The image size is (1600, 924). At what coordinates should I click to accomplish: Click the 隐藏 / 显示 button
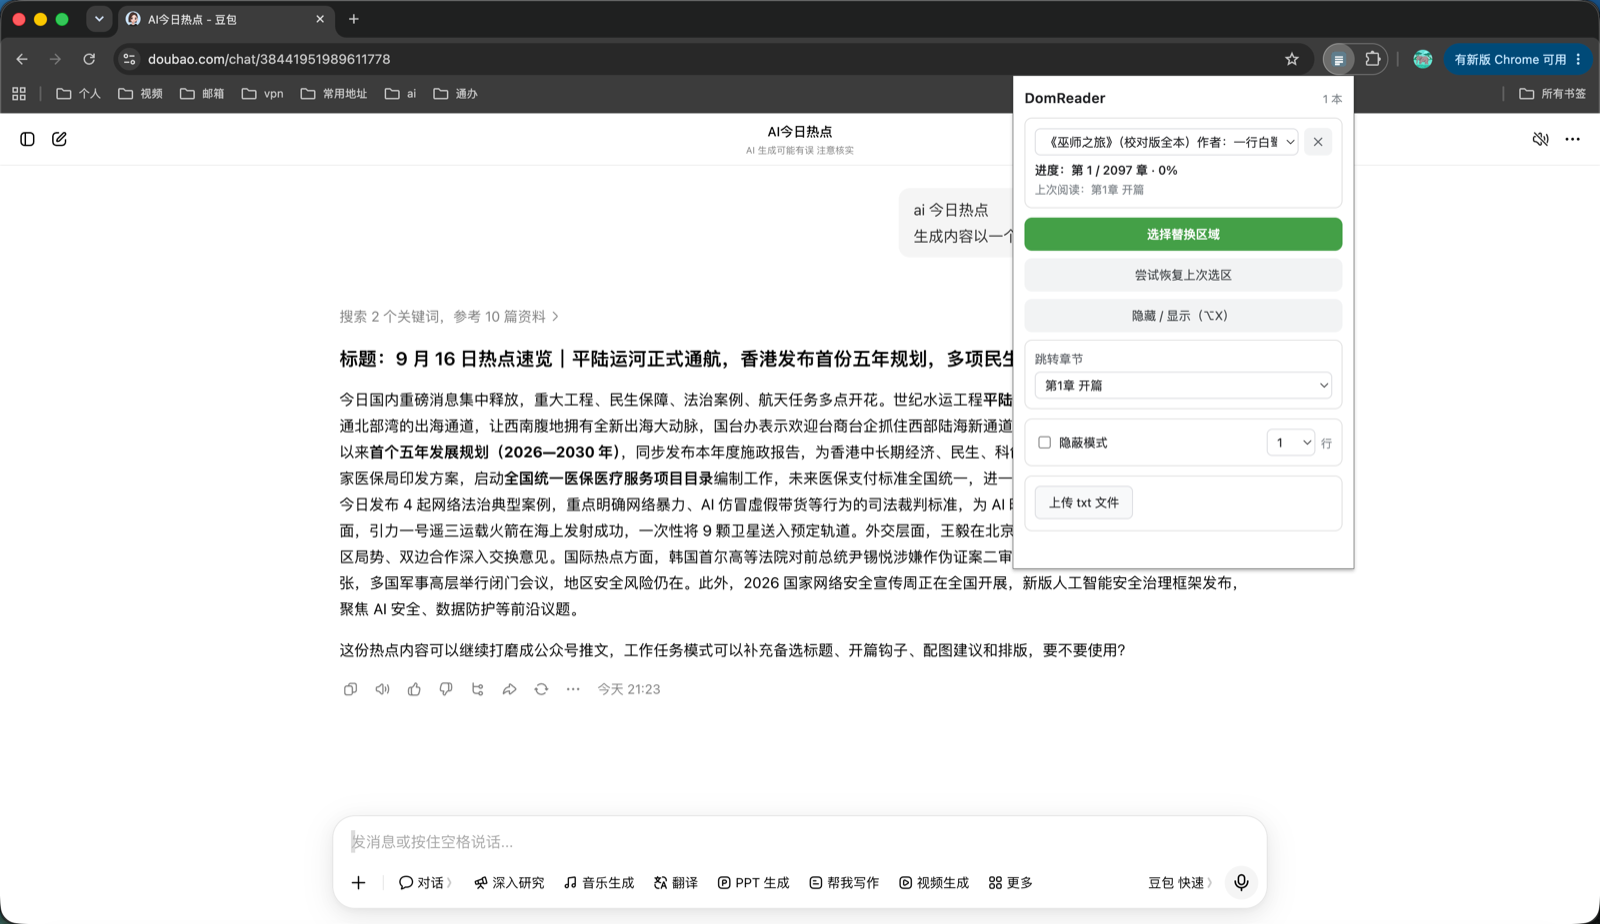pyautogui.click(x=1183, y=316)
